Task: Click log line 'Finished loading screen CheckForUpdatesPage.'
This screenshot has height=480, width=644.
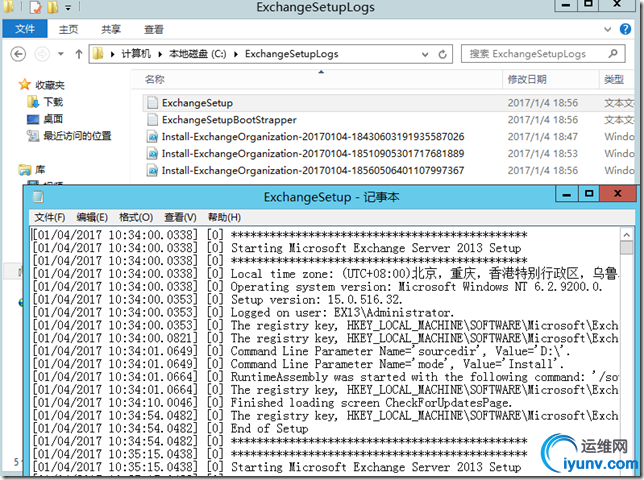Action: (x=371, y=402)
